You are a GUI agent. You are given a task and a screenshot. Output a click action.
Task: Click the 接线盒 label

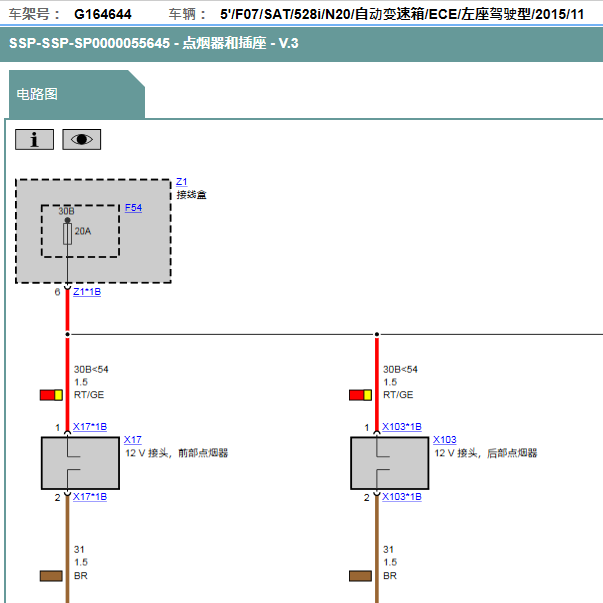pyautogui.click(x=191, y=195)
